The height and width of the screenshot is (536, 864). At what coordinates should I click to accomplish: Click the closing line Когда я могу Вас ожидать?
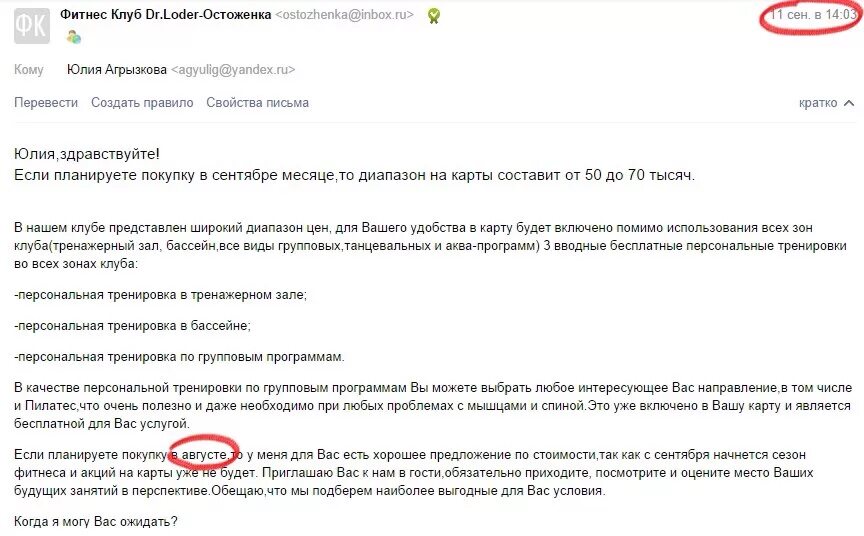[x=96, y=521]
